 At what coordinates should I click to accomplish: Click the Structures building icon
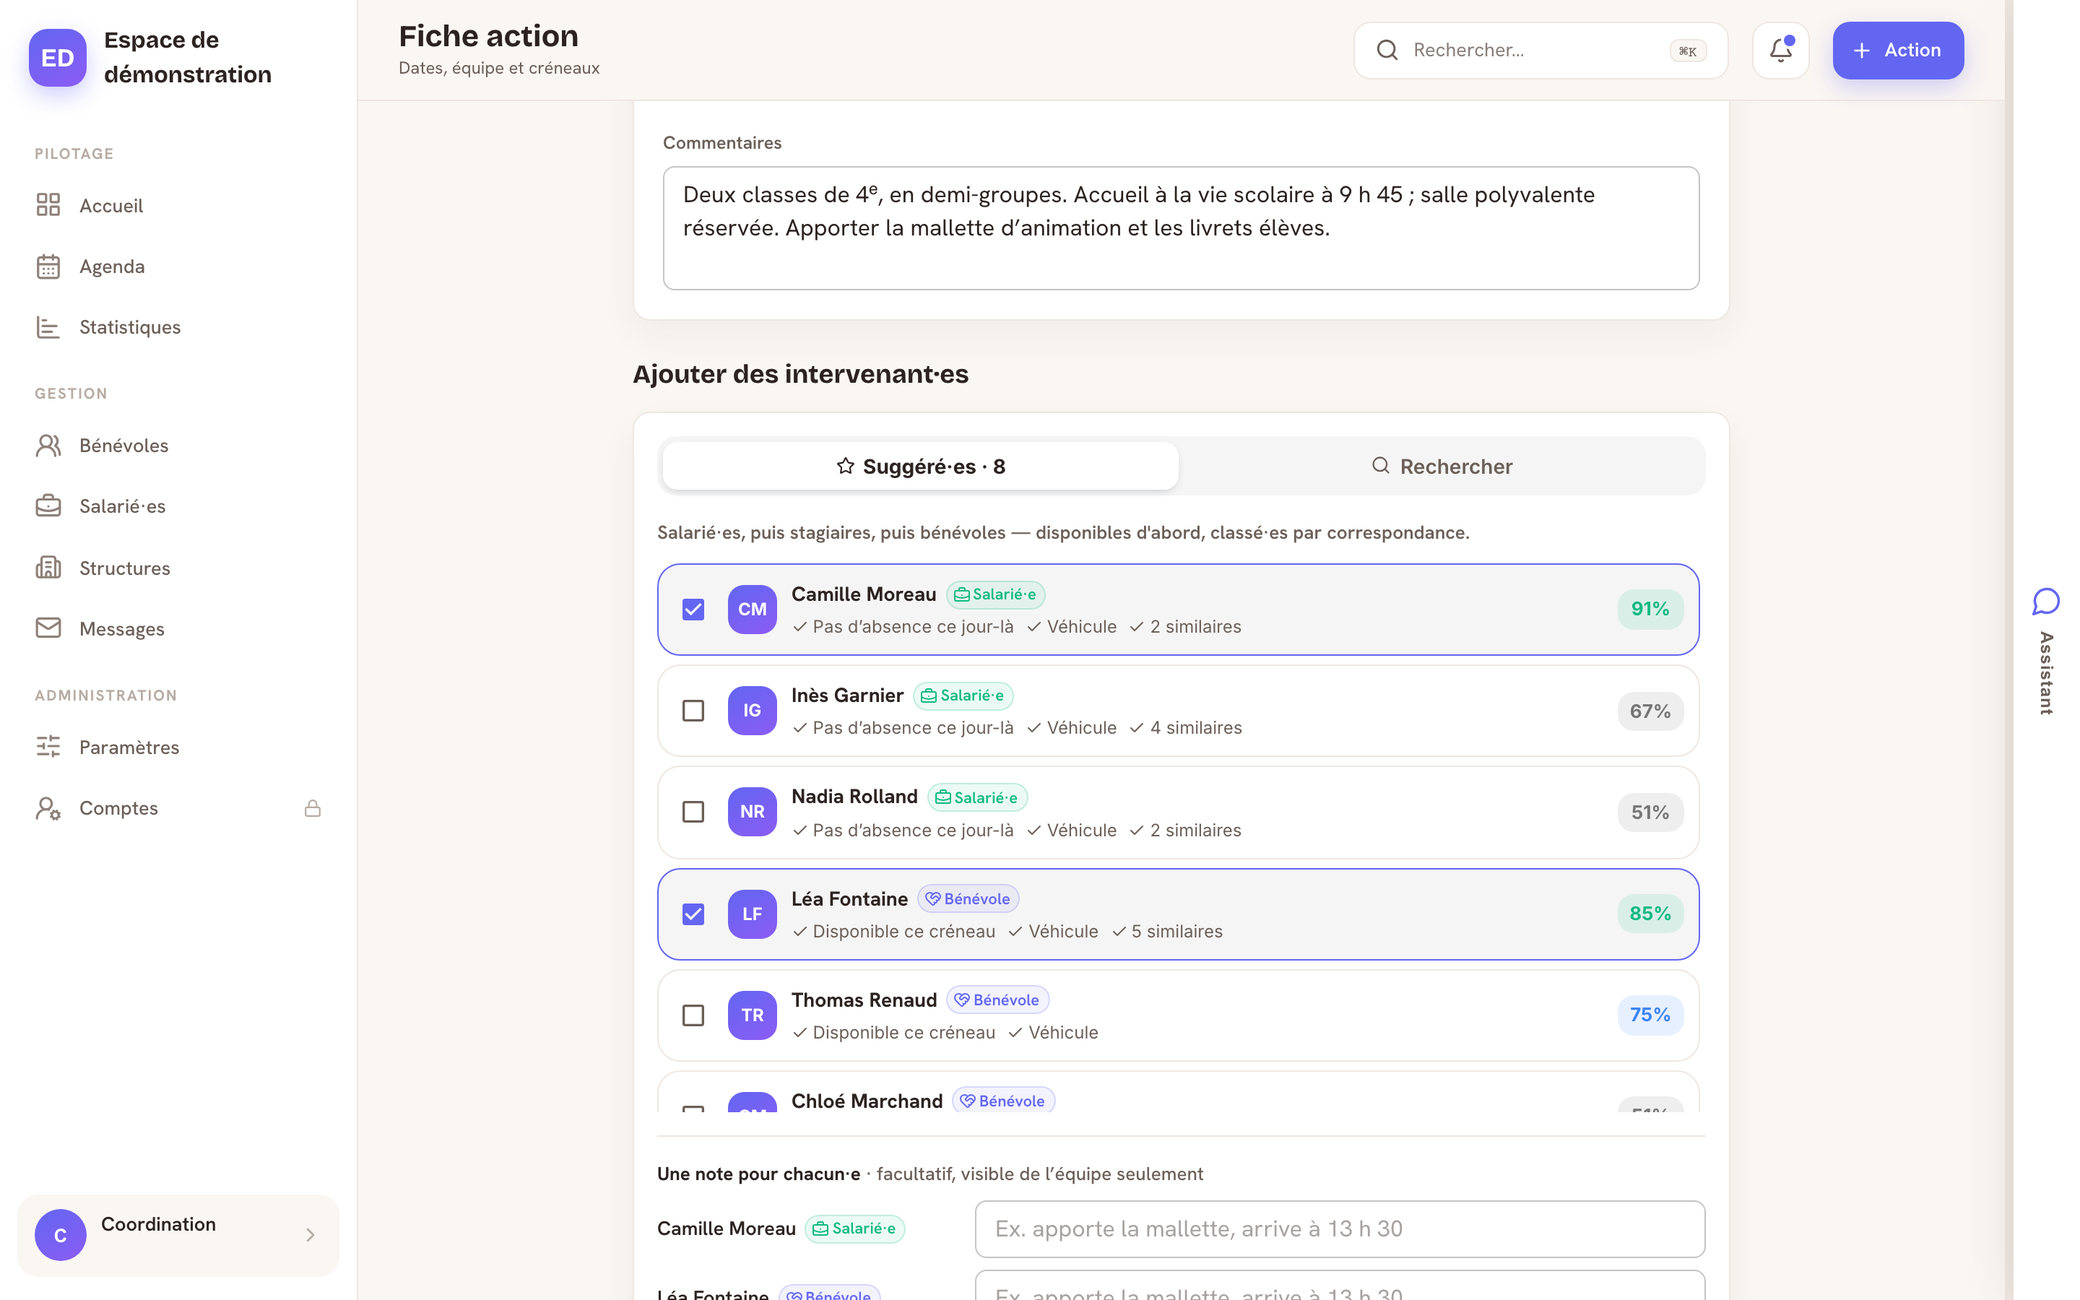point(48,568)
